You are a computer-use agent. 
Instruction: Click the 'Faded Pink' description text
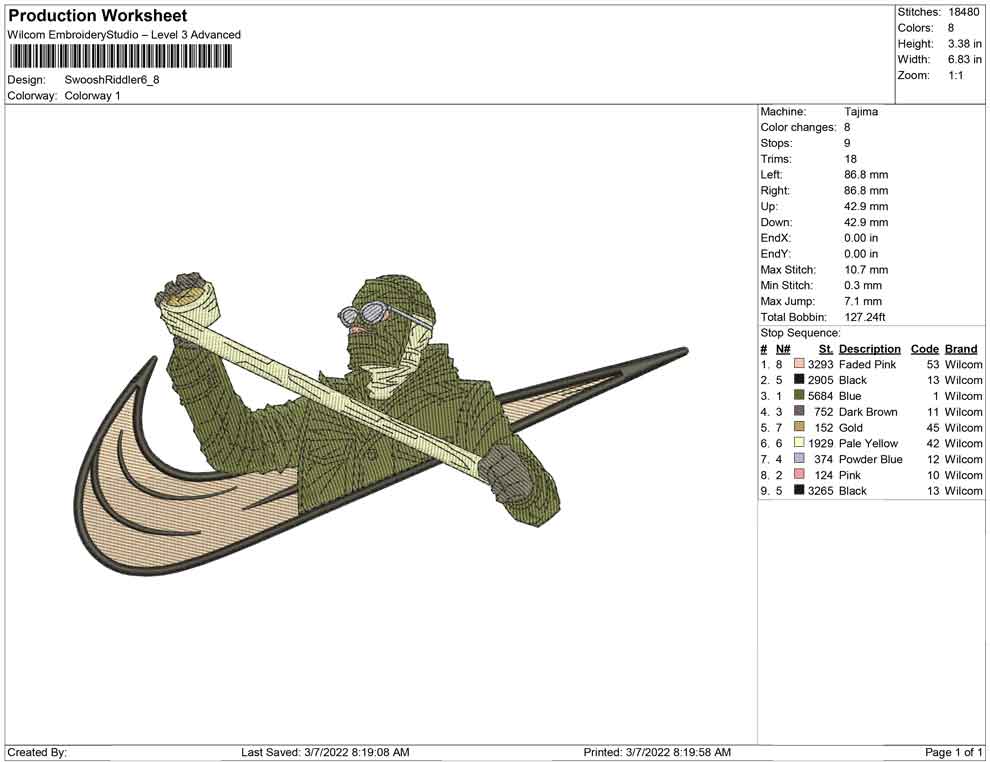868,364
